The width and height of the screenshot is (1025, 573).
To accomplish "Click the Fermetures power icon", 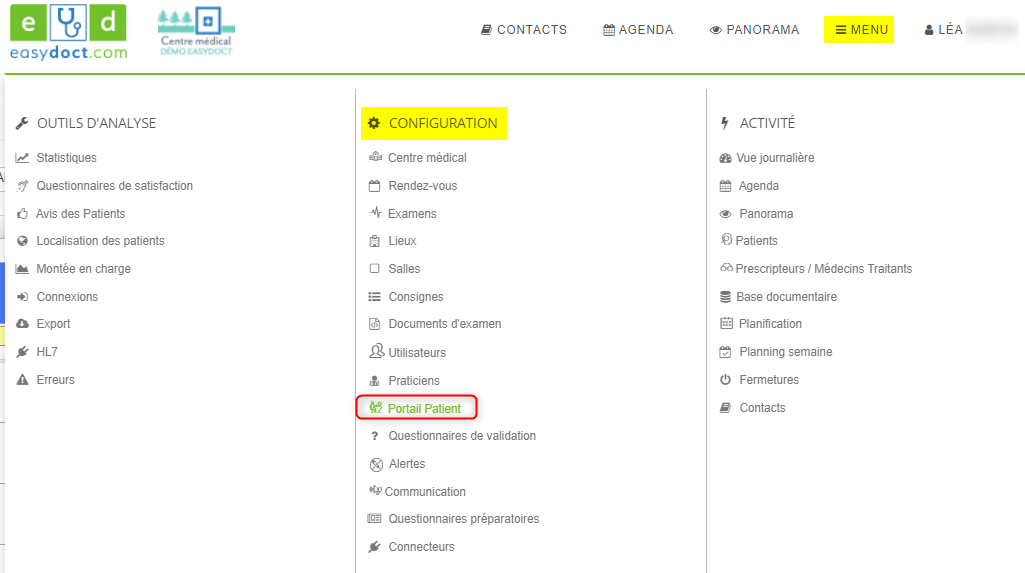I will click(x=726, y=380).
